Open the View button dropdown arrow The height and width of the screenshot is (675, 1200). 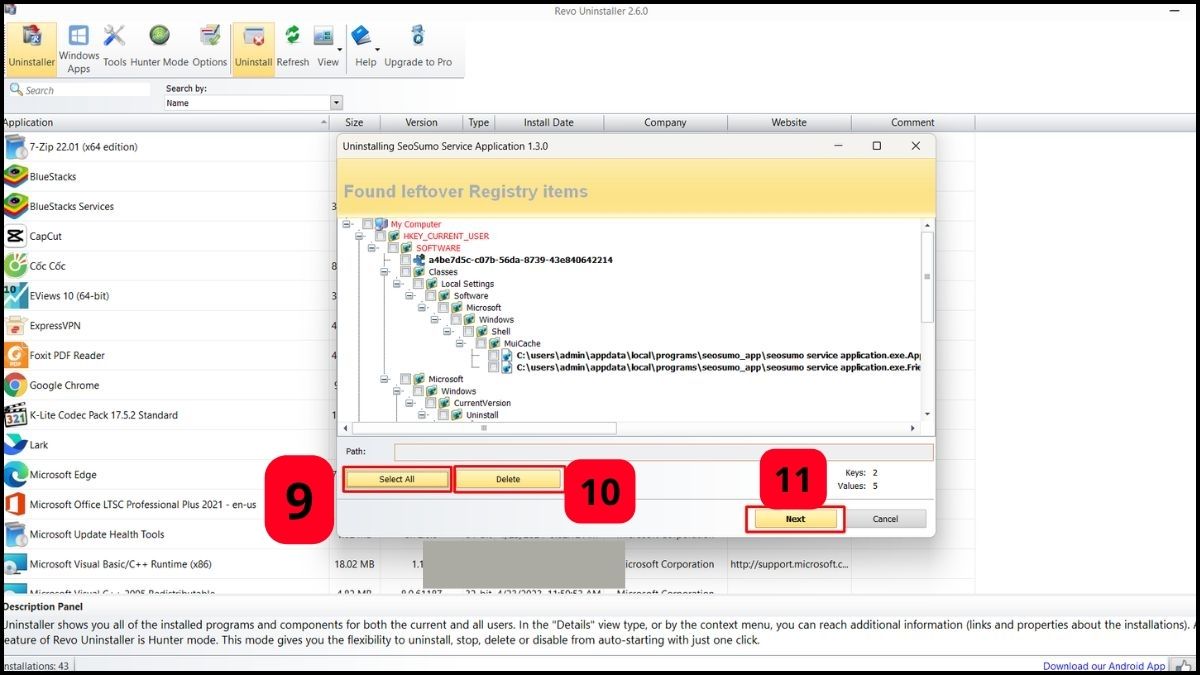[340, 49]
